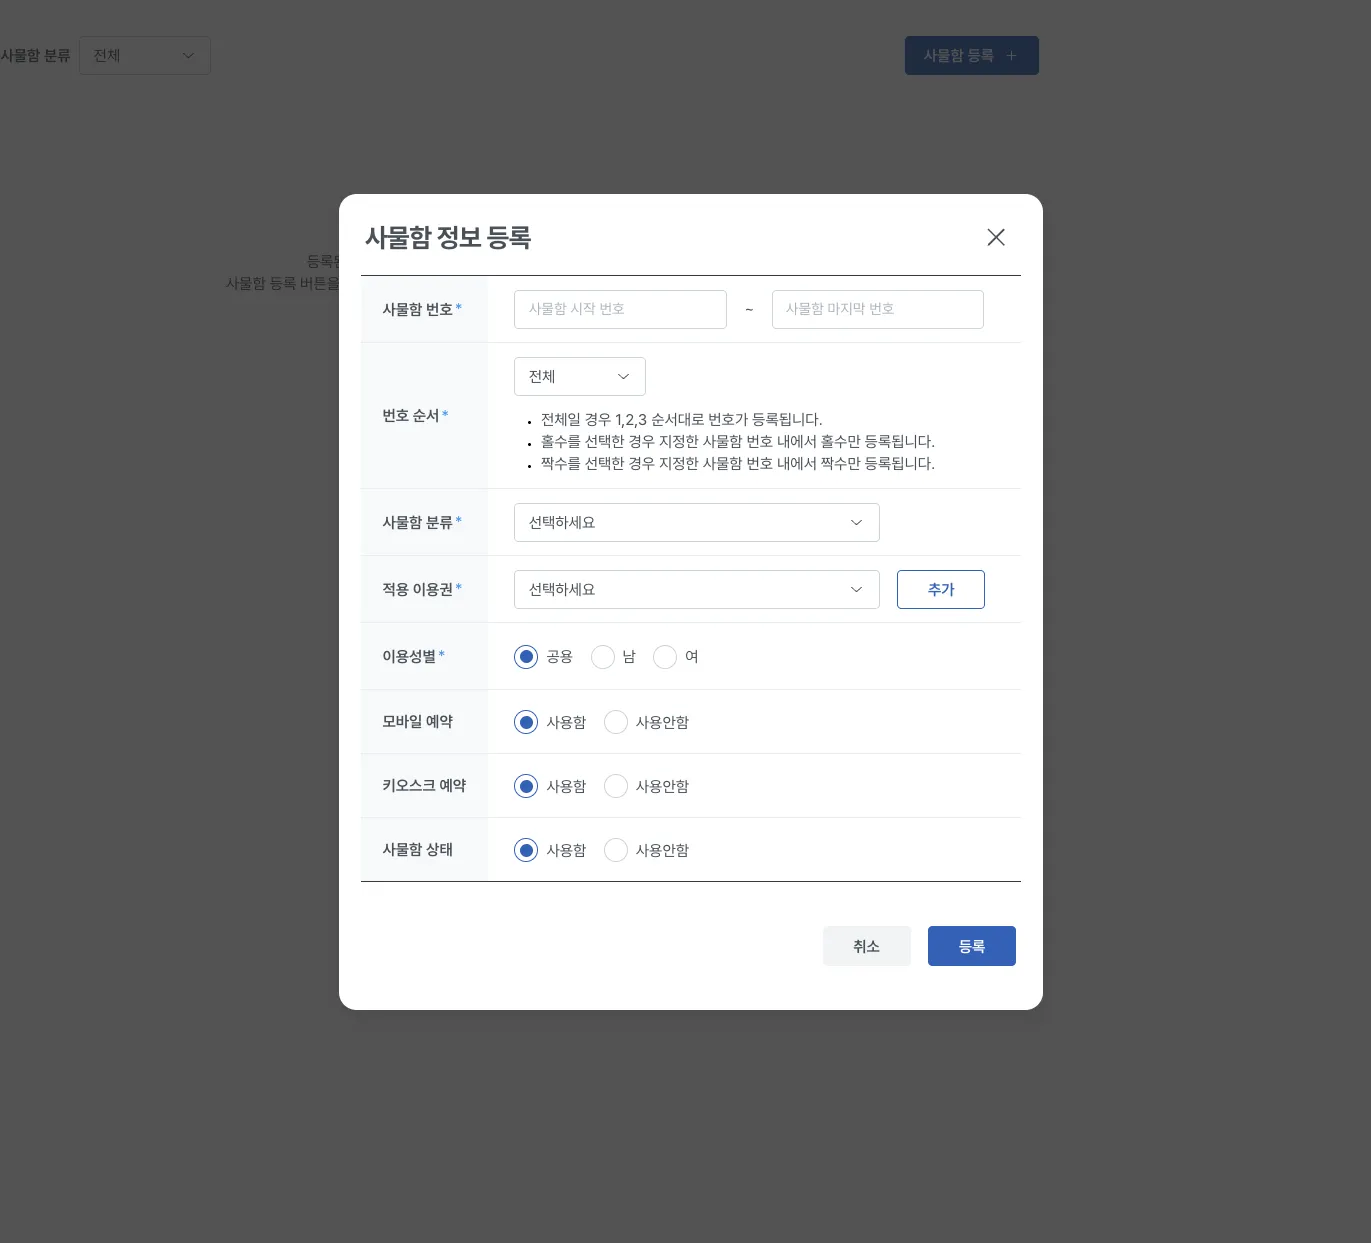Set 키오스크 예약 to 사용안함
Viewport: 1371px width, 1243px height.
pyautogui.click(x=616, y=786)
